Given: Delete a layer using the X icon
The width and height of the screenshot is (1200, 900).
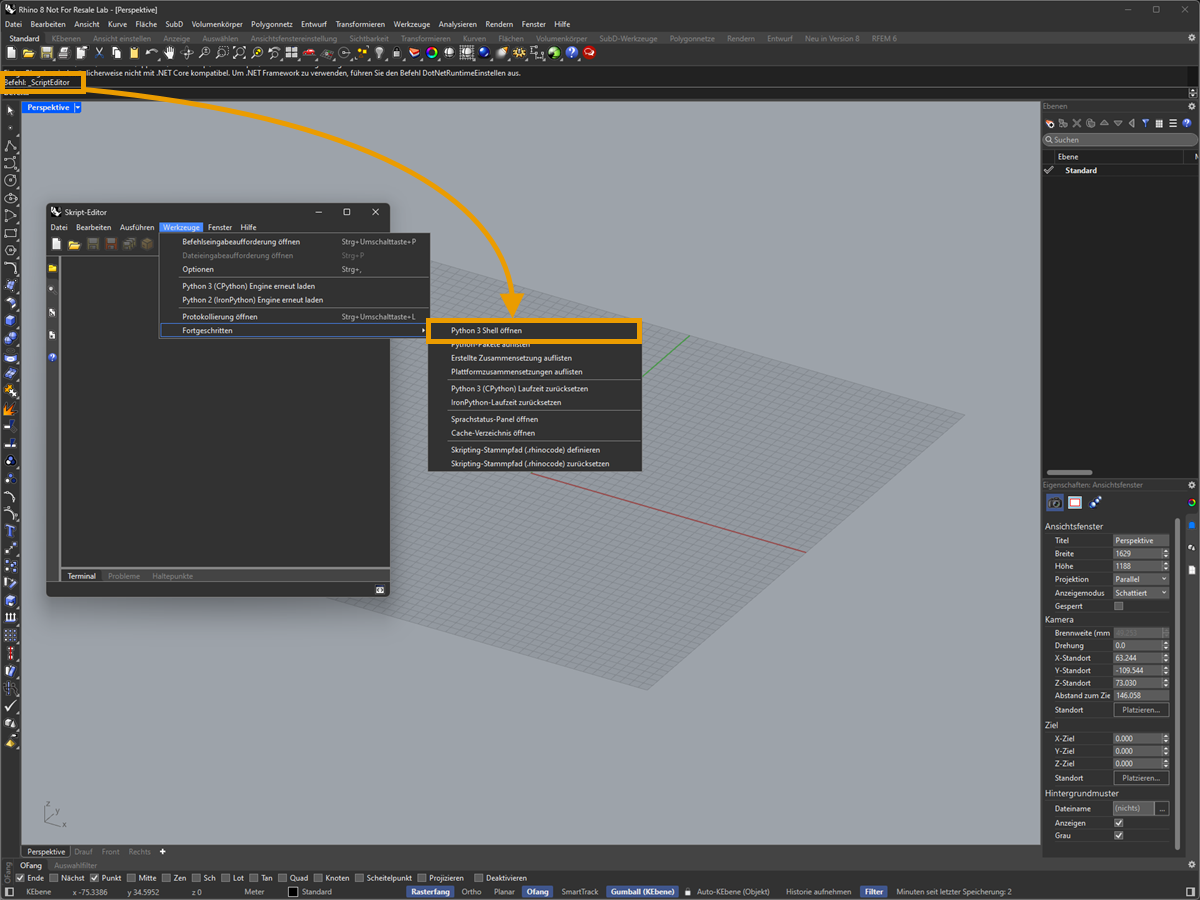Looking at the screenshot, I should pos(1077,123).
